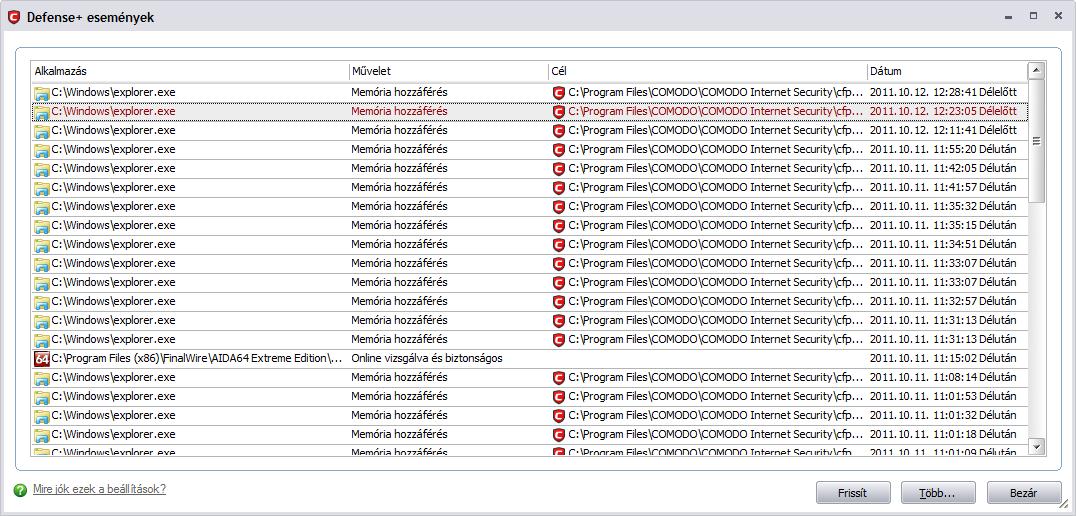The image size is (1076, 516).
Task: Click the COMODO shield icon in the 12:23:05 row
Action: click(x=559, y=112)
